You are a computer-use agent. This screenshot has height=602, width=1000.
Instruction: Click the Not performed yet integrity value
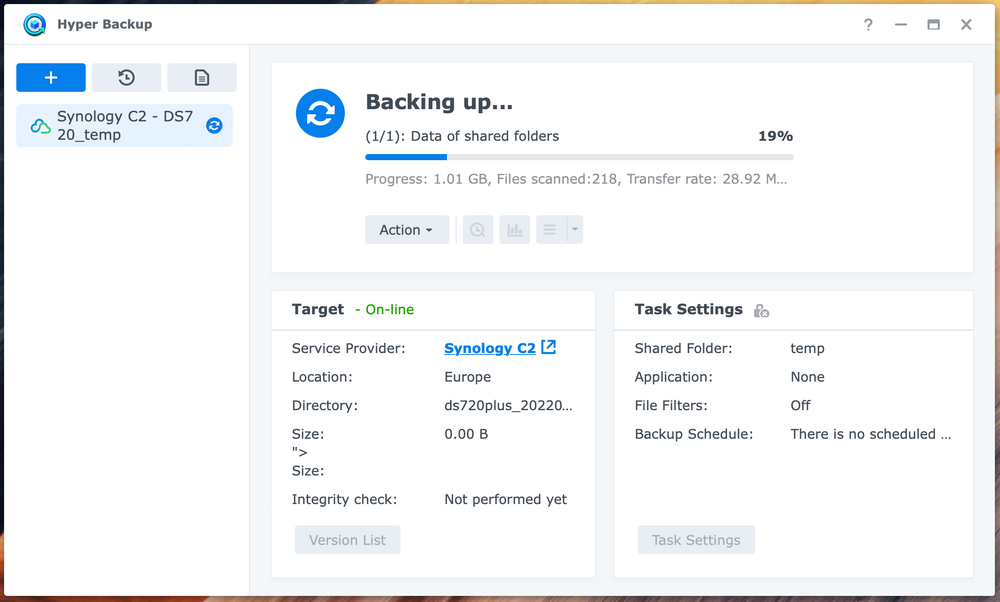(x=505, y=499)
